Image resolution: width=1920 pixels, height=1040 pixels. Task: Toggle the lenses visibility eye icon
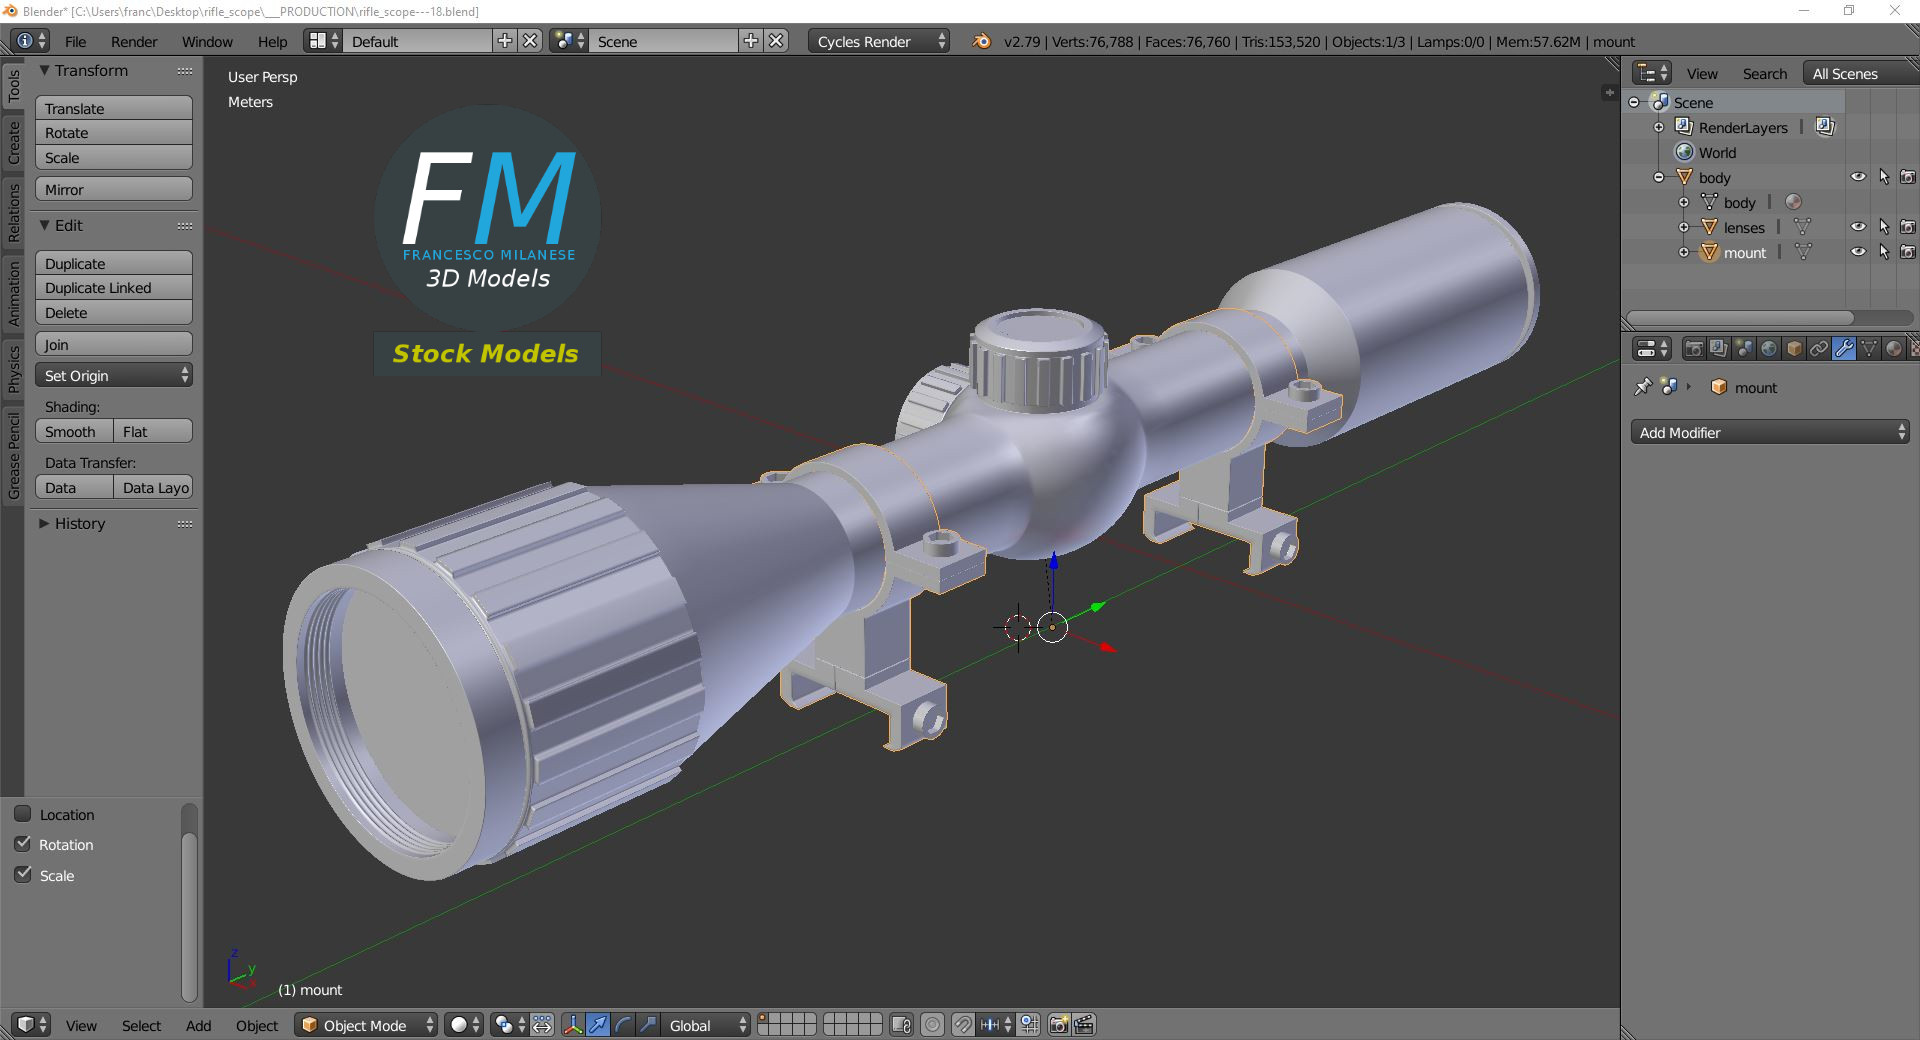[x=1858, y=226]
